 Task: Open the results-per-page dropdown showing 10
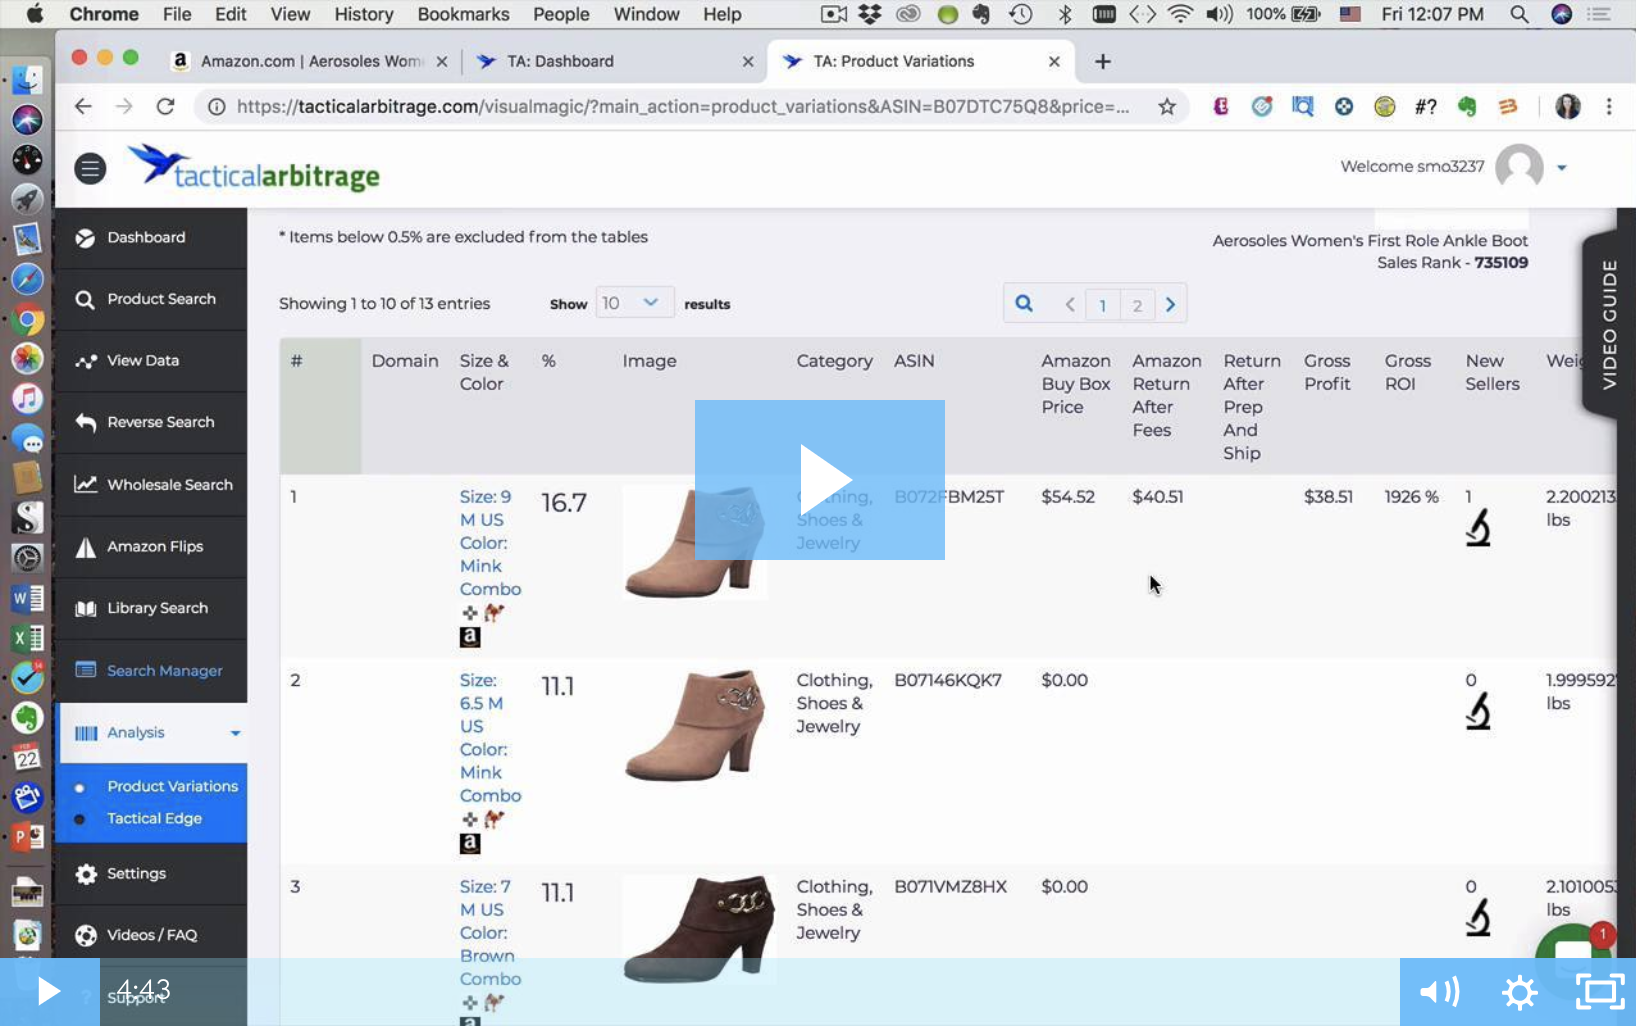point(634,303)
